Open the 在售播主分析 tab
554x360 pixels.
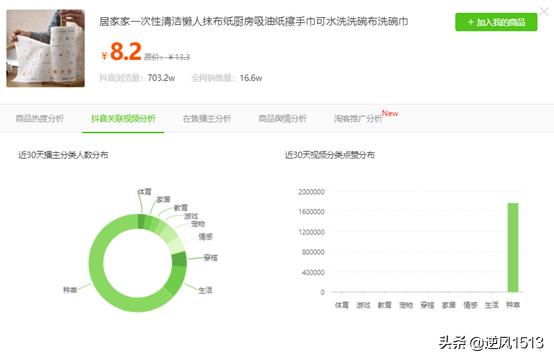(207, 118)
